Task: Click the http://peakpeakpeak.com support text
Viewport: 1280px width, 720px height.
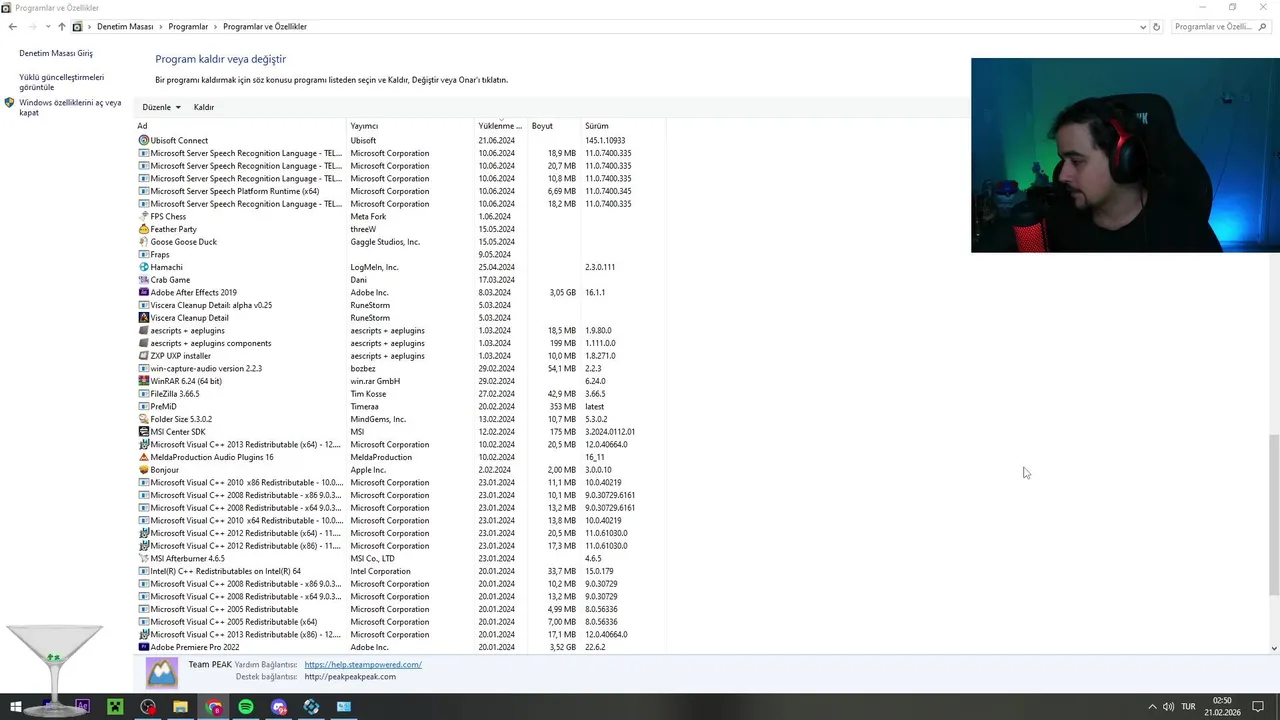Action: click(x=350, y=677)
